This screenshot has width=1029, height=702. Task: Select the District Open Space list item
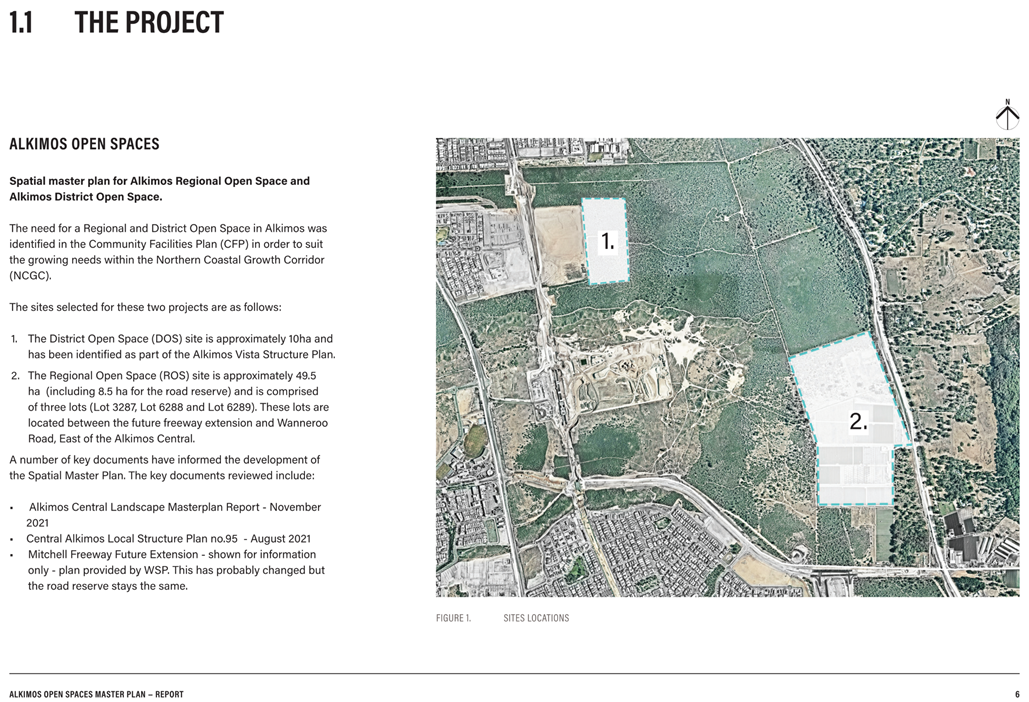click(x=180, y=347)
